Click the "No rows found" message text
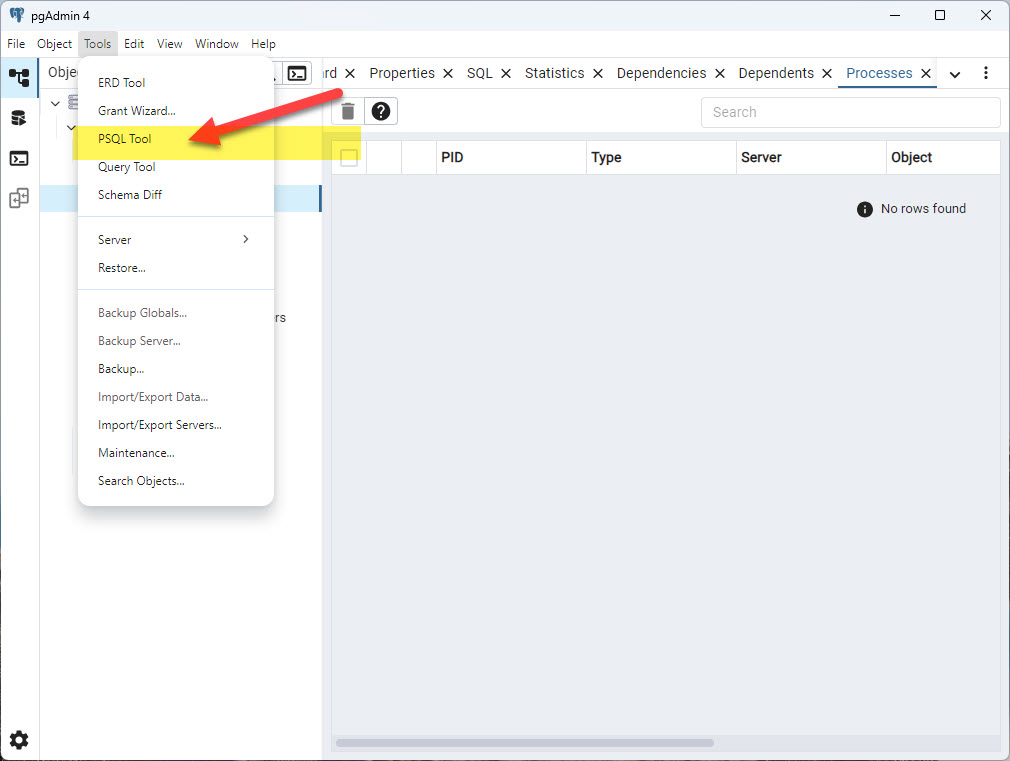1010x761 pixels. (x=923, y=209)
